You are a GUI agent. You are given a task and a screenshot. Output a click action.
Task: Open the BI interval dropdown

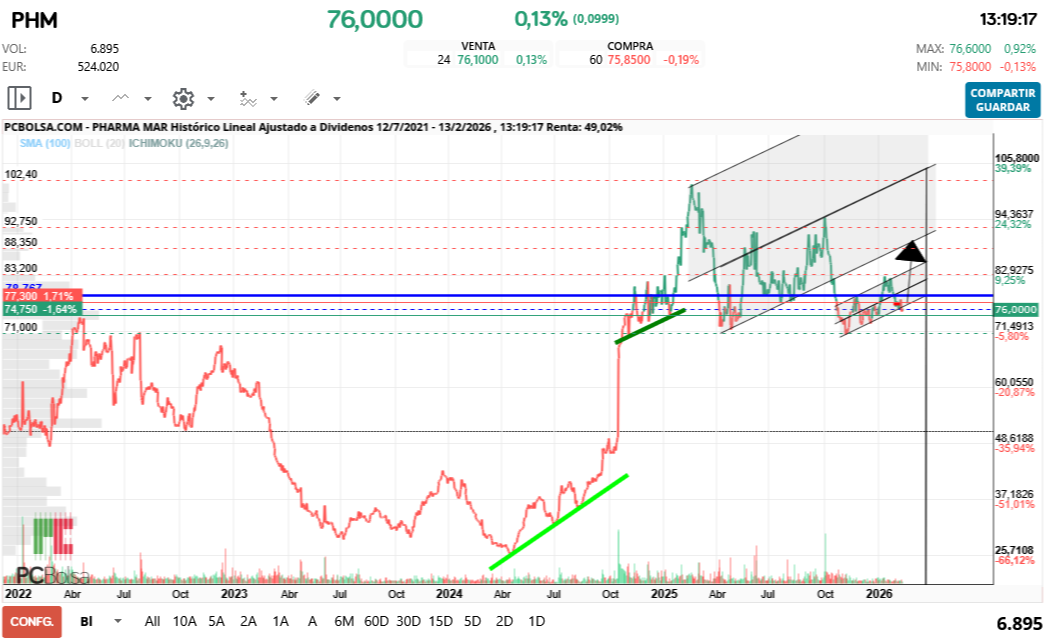95,621
